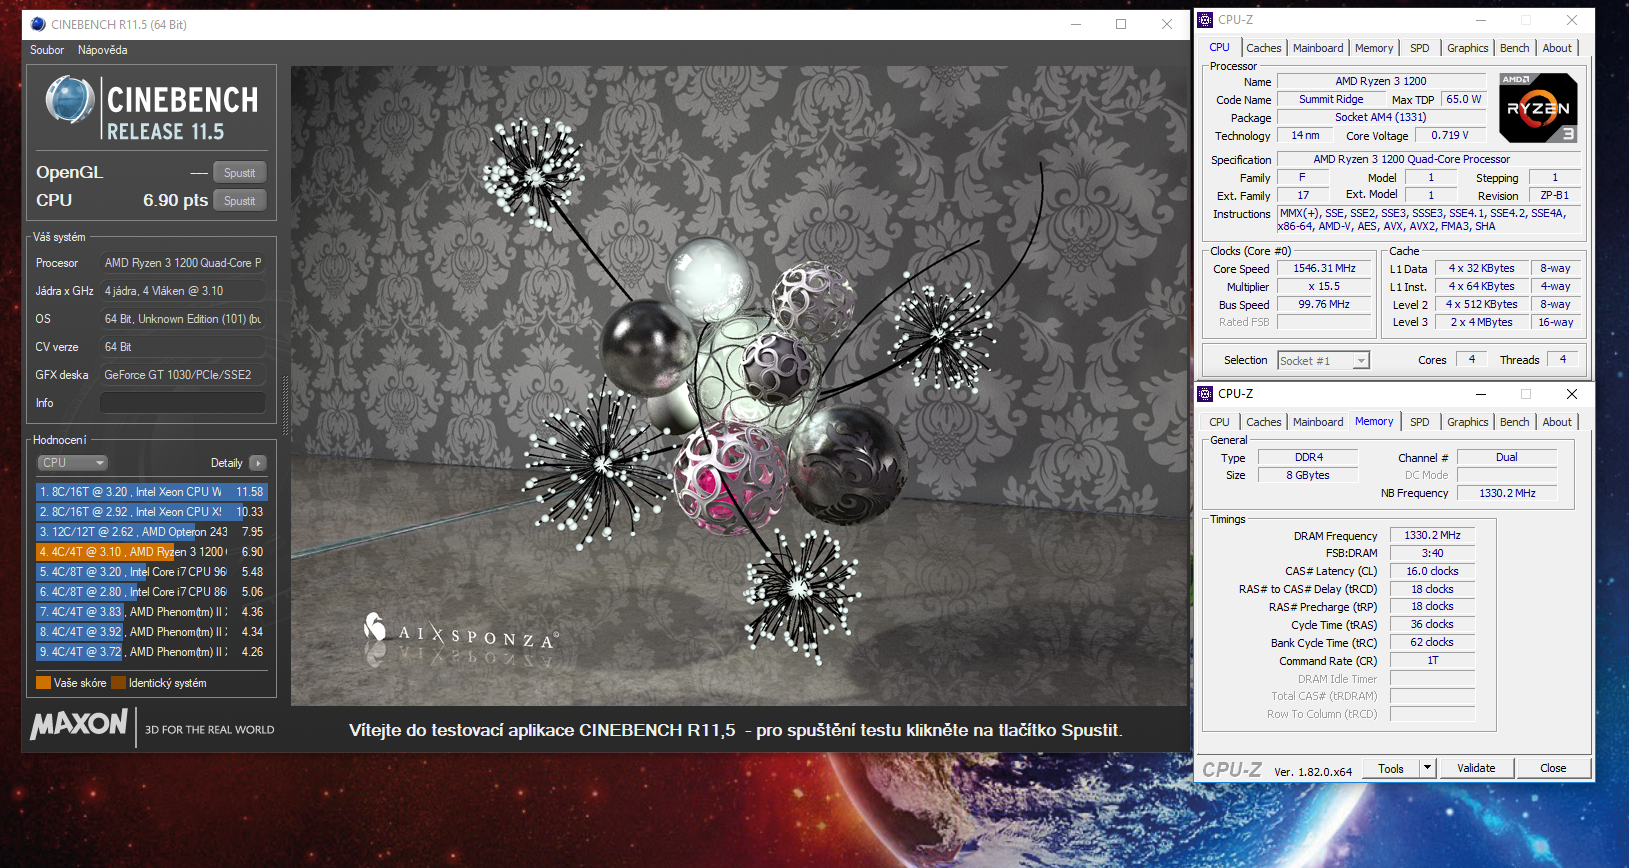Switch to Graphics tab in lower CPU-Z
The height and width of the screenshot is (868, 1629).
tap(1467, 422)
